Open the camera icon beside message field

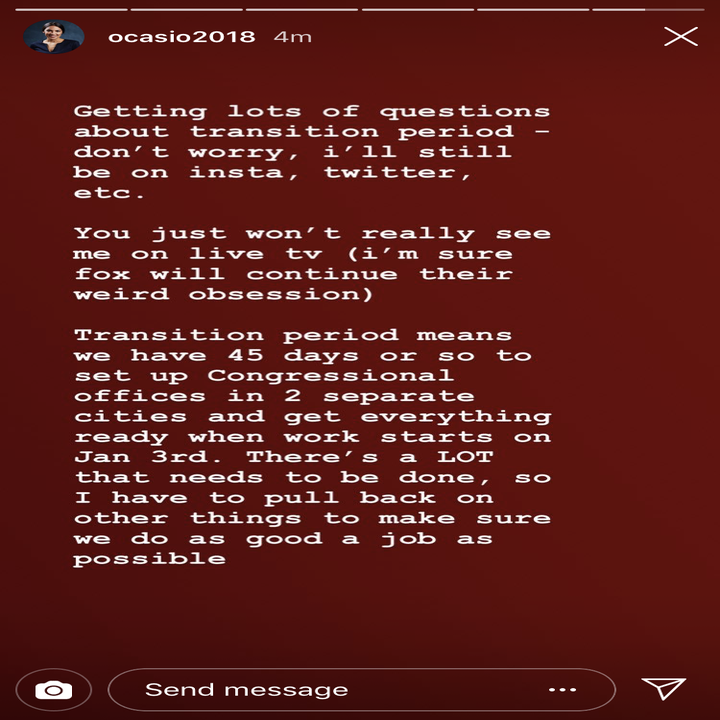(x=54, y=690)
